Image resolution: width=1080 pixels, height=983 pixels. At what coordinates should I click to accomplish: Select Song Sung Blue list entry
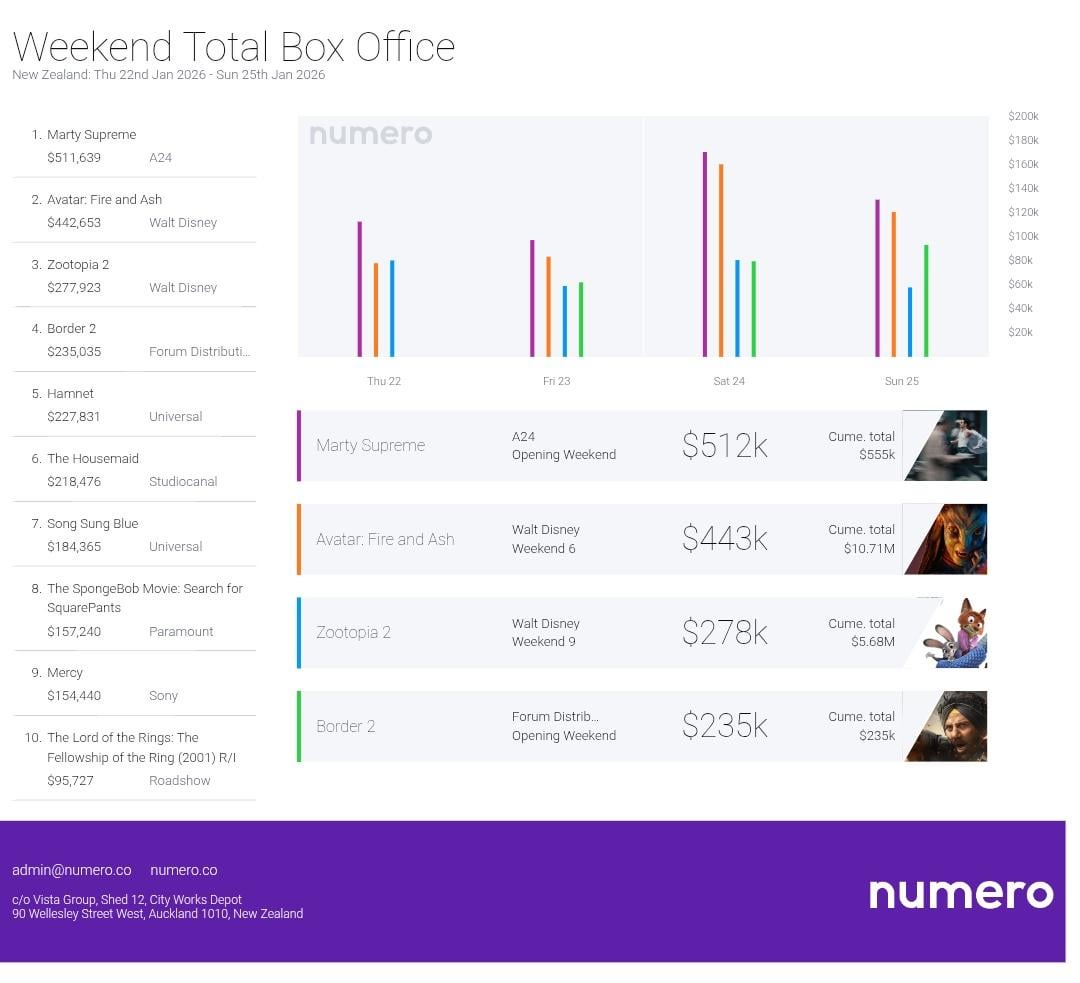pos(93,524)
